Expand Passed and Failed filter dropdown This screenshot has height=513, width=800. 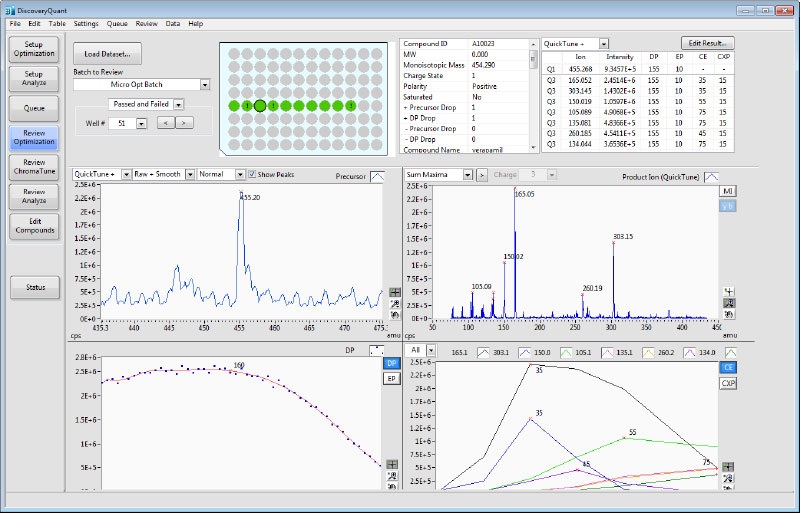[x=178, y=103]
